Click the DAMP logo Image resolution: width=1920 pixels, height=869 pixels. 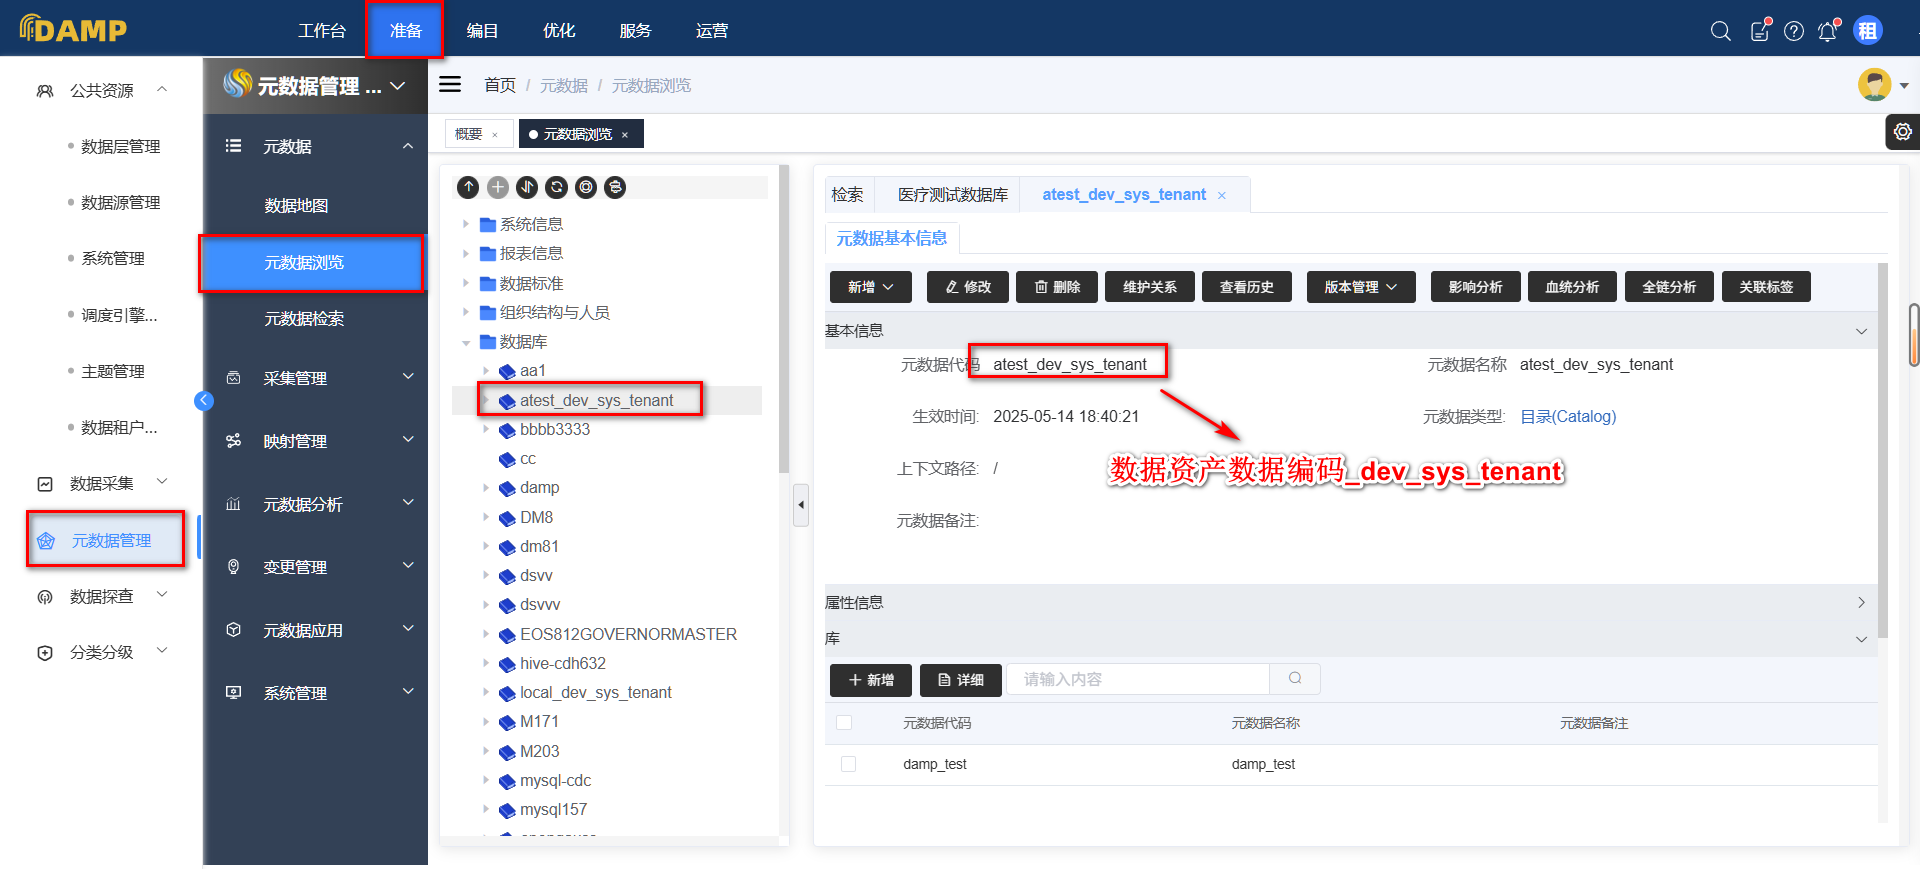pyautogui.click(x=73, y=29)
